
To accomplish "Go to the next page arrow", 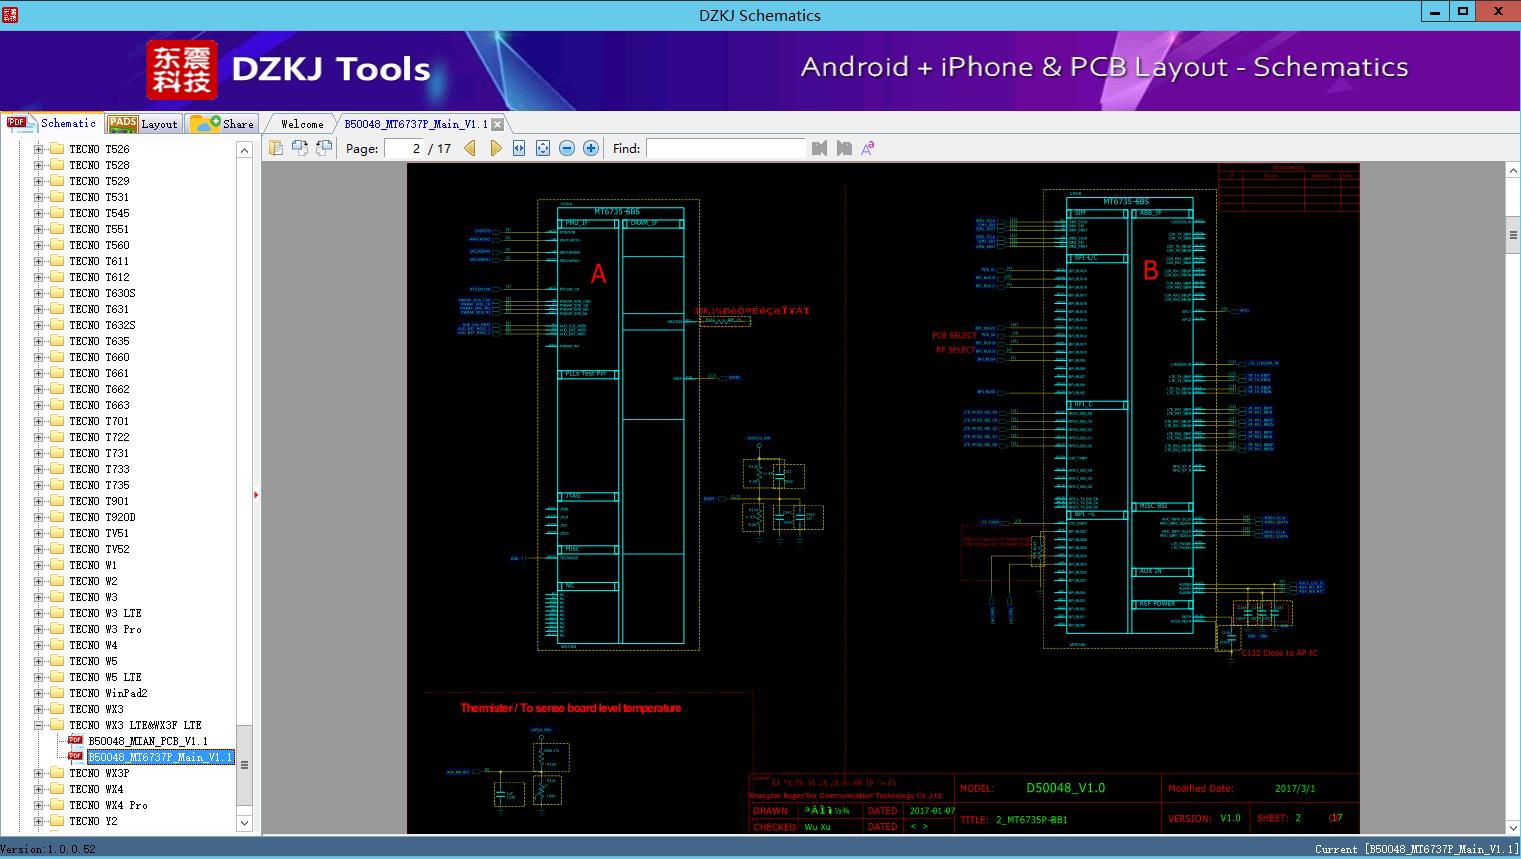I will pos(495,148).
